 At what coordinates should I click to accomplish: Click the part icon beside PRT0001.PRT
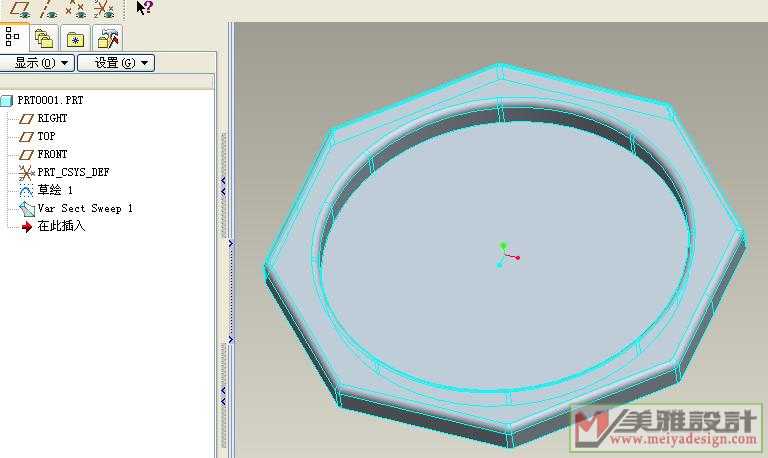pos(6,100)
